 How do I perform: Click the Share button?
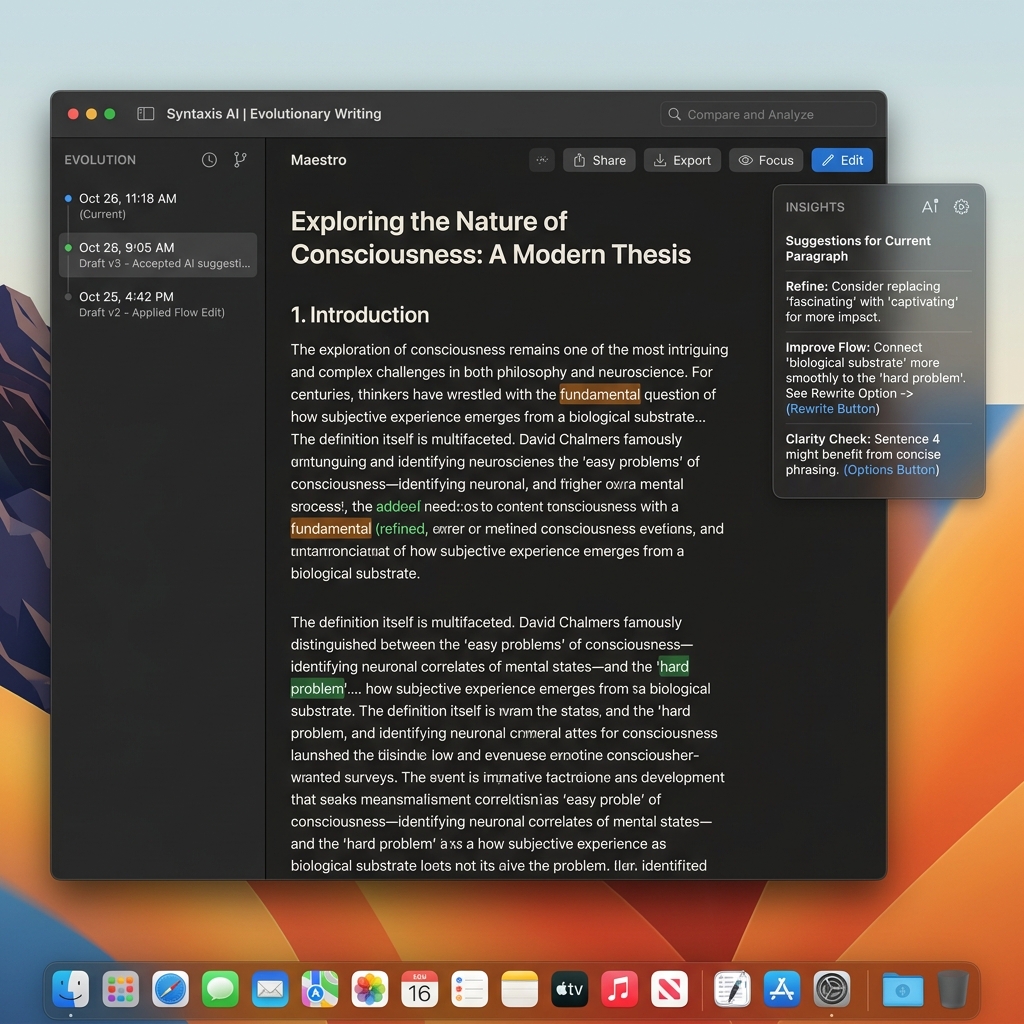pyautogui.click(x=599, y=160)
